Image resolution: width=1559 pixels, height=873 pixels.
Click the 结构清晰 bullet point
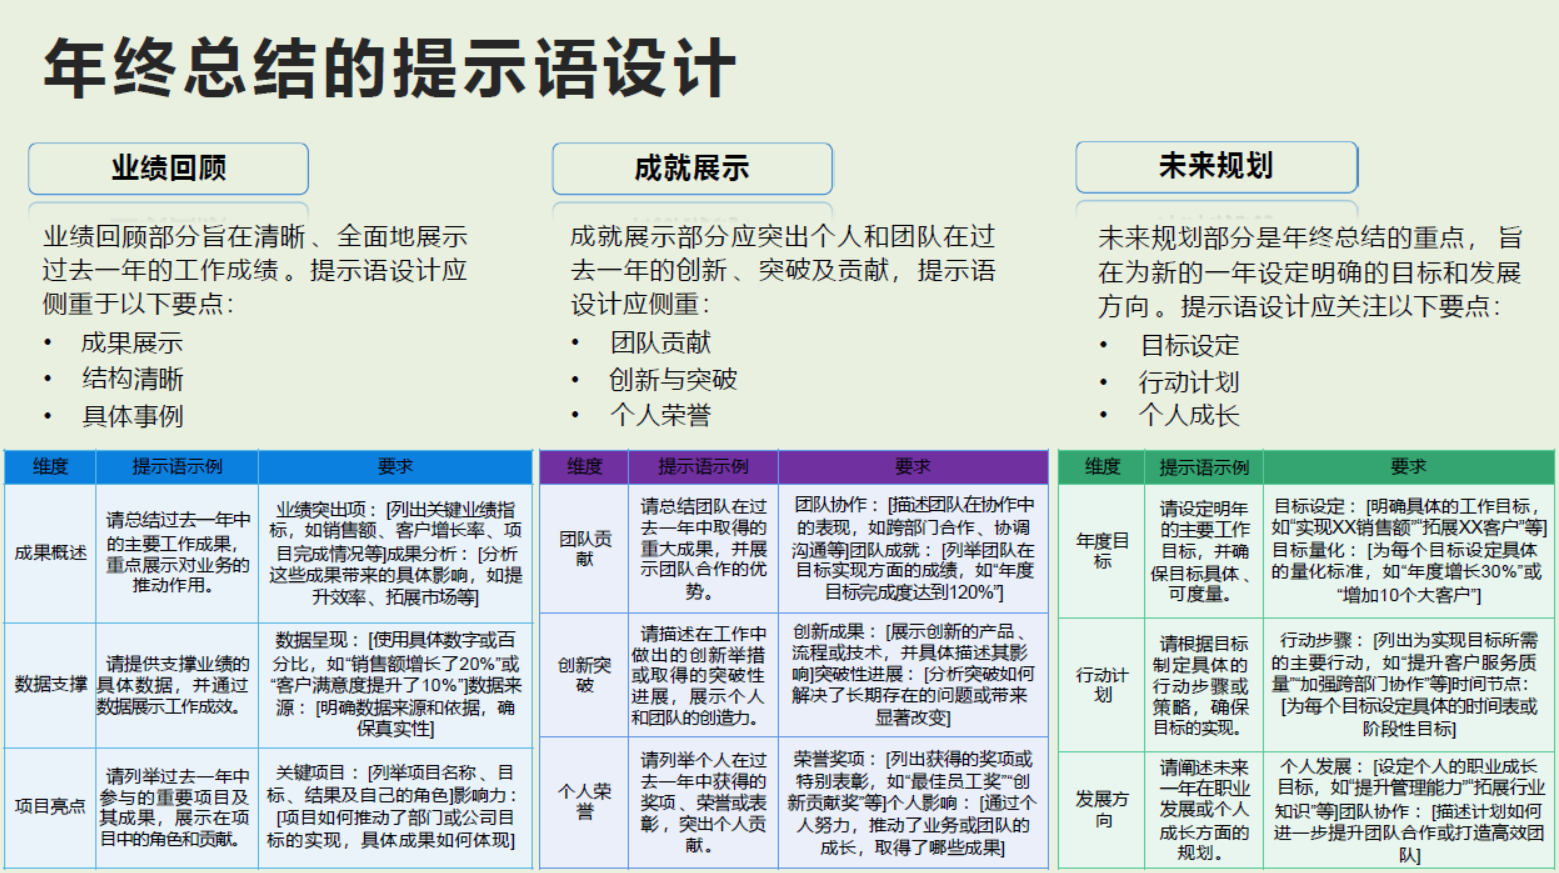point(132,379)
